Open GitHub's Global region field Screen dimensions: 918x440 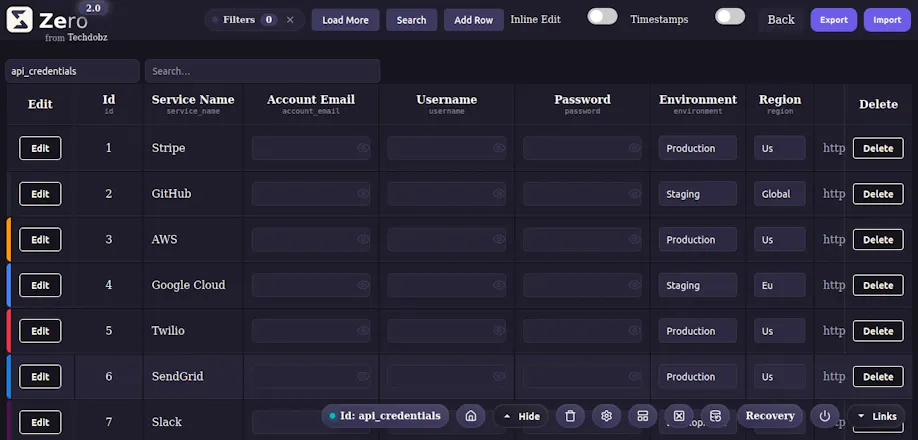pos(780,194)
